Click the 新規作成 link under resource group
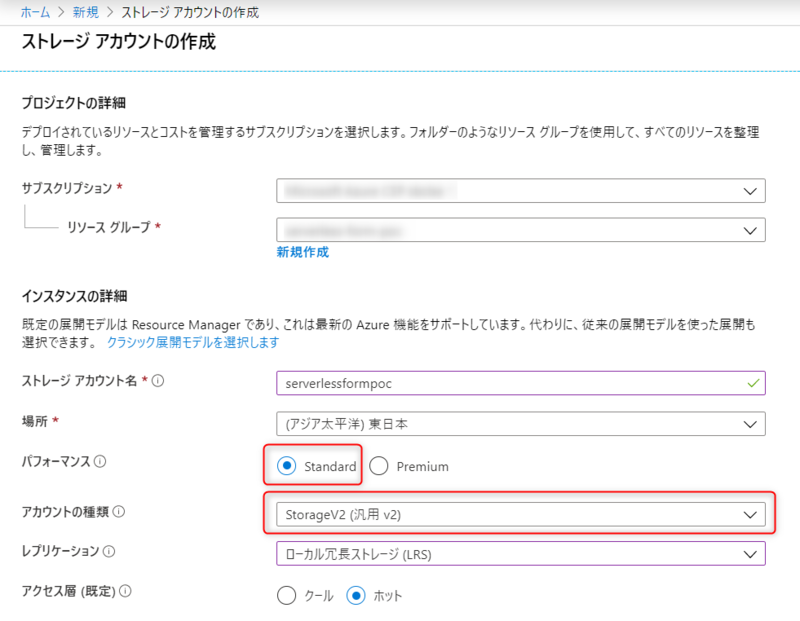Image resolution: width=800 pixels, height=621 pixels. (302, 252)
